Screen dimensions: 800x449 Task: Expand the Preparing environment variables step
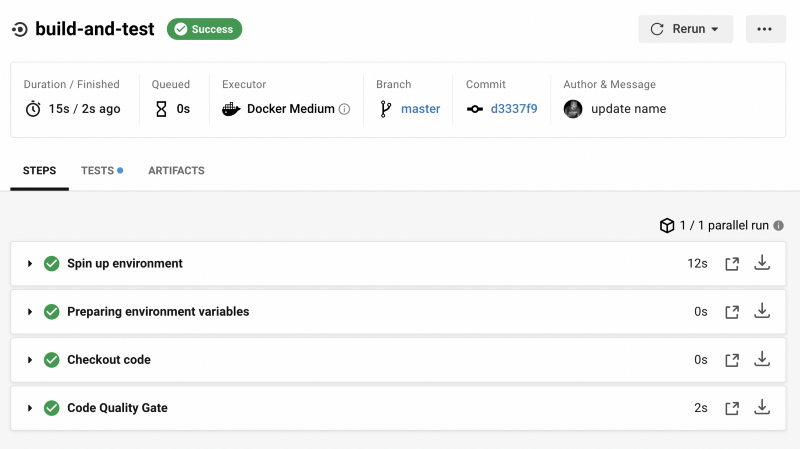[30, 312]
